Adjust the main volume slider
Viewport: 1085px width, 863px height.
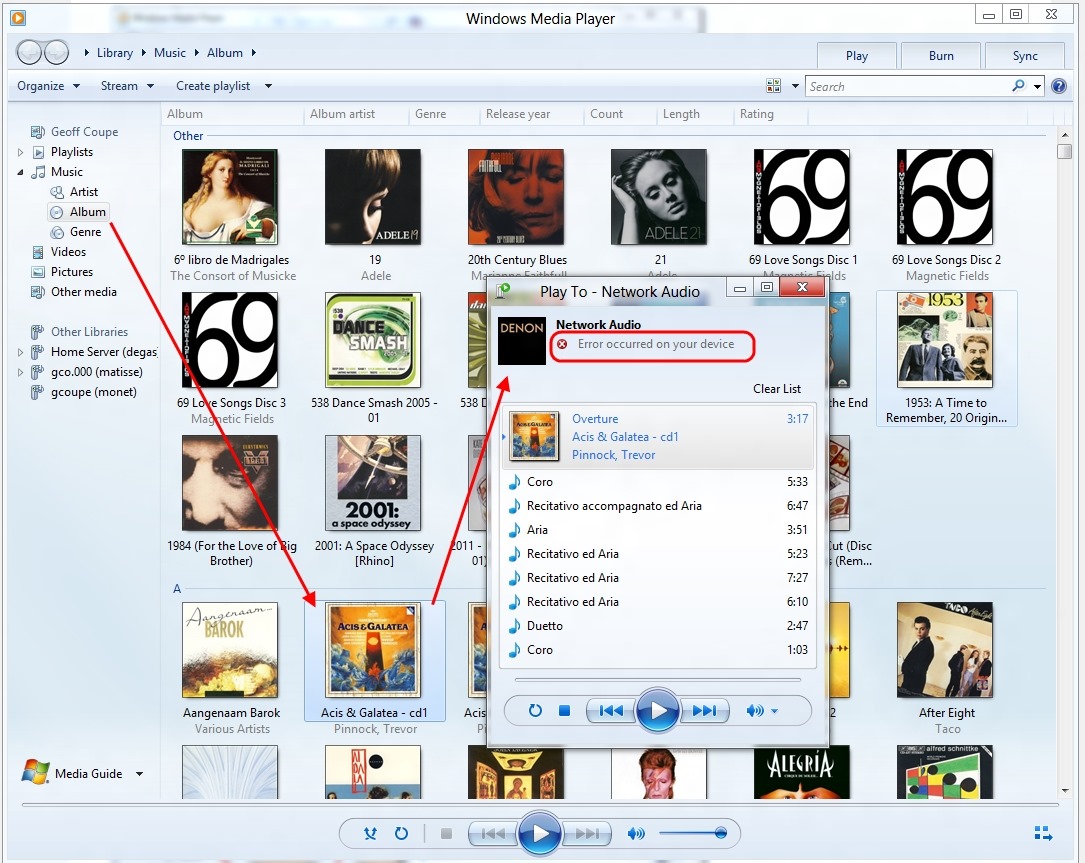pyautogui.click(x=692, y=833)
